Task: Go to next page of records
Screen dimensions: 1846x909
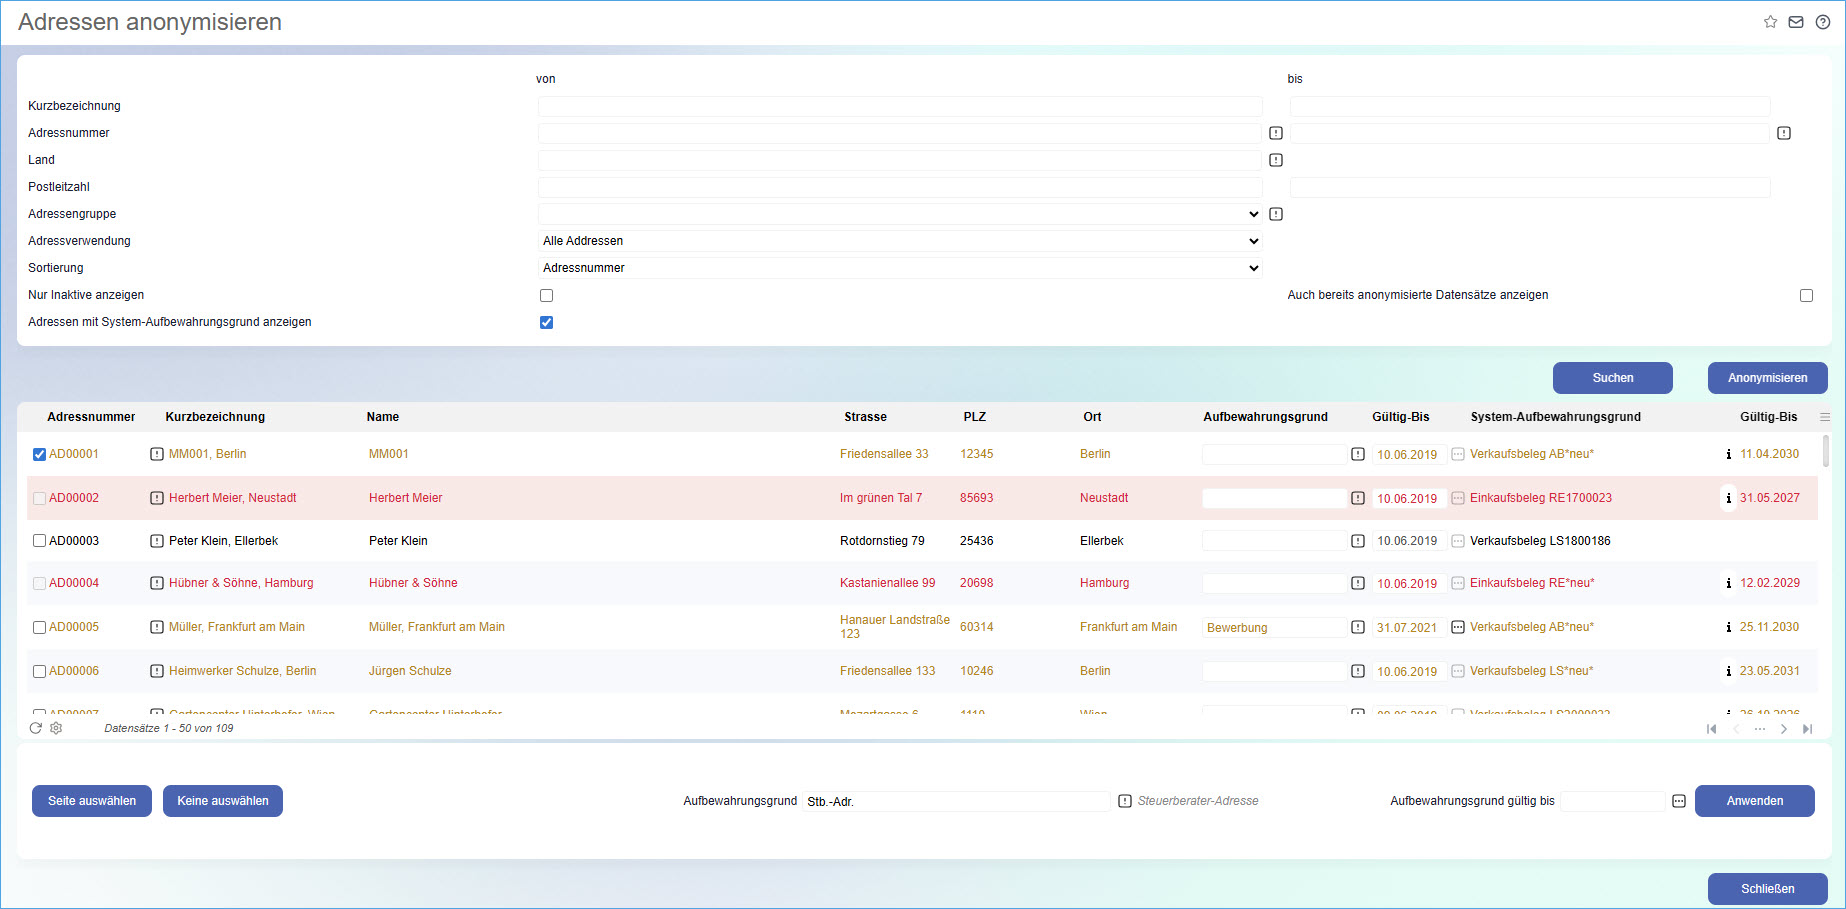Action: [x=1783, y=729]
